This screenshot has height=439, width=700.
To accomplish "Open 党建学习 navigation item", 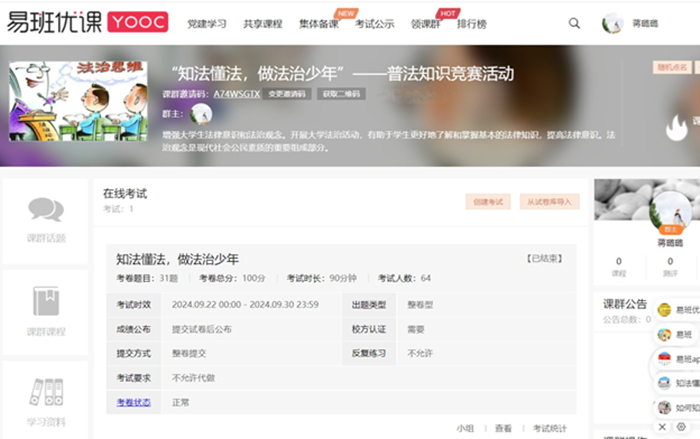I will pyautogui.click(x=207, y=23).
